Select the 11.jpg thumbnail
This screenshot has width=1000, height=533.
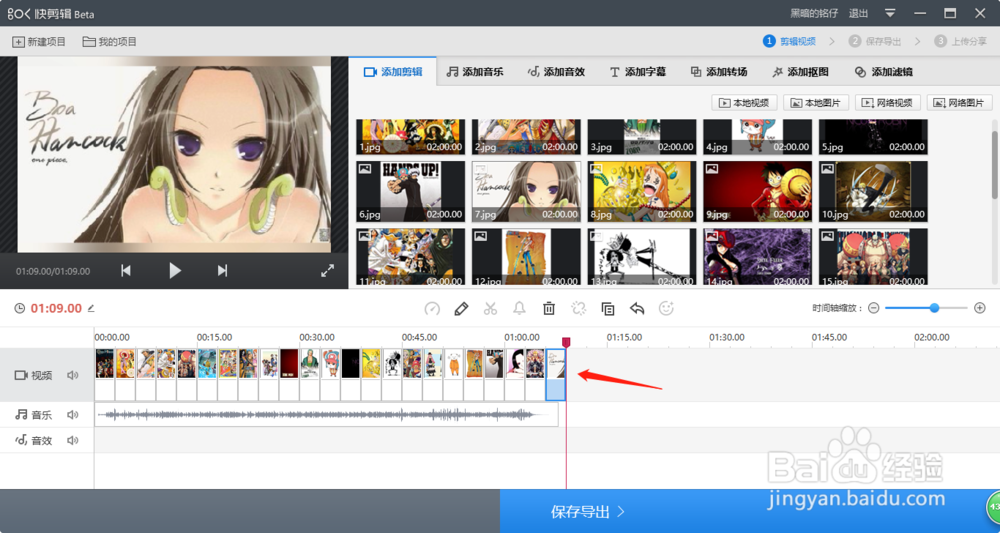(411, 257)
